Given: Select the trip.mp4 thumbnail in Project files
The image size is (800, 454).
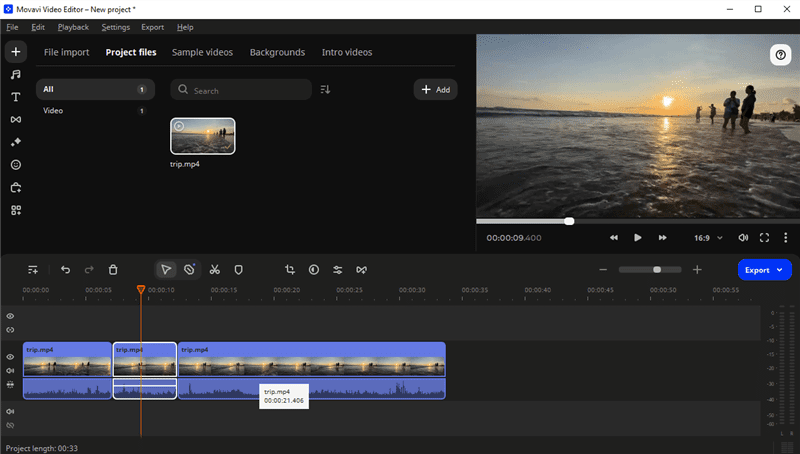Looking at the screenshot, I should click(203, 136).
